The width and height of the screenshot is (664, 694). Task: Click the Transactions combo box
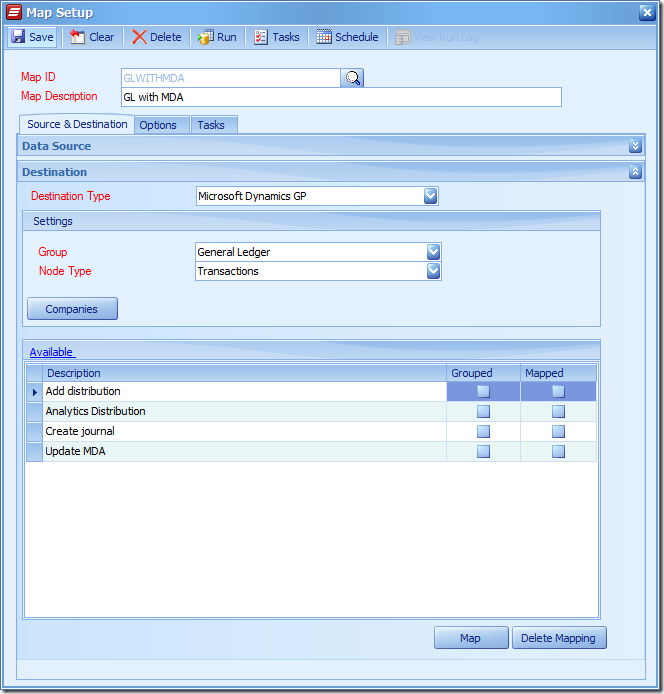(318, 271)
